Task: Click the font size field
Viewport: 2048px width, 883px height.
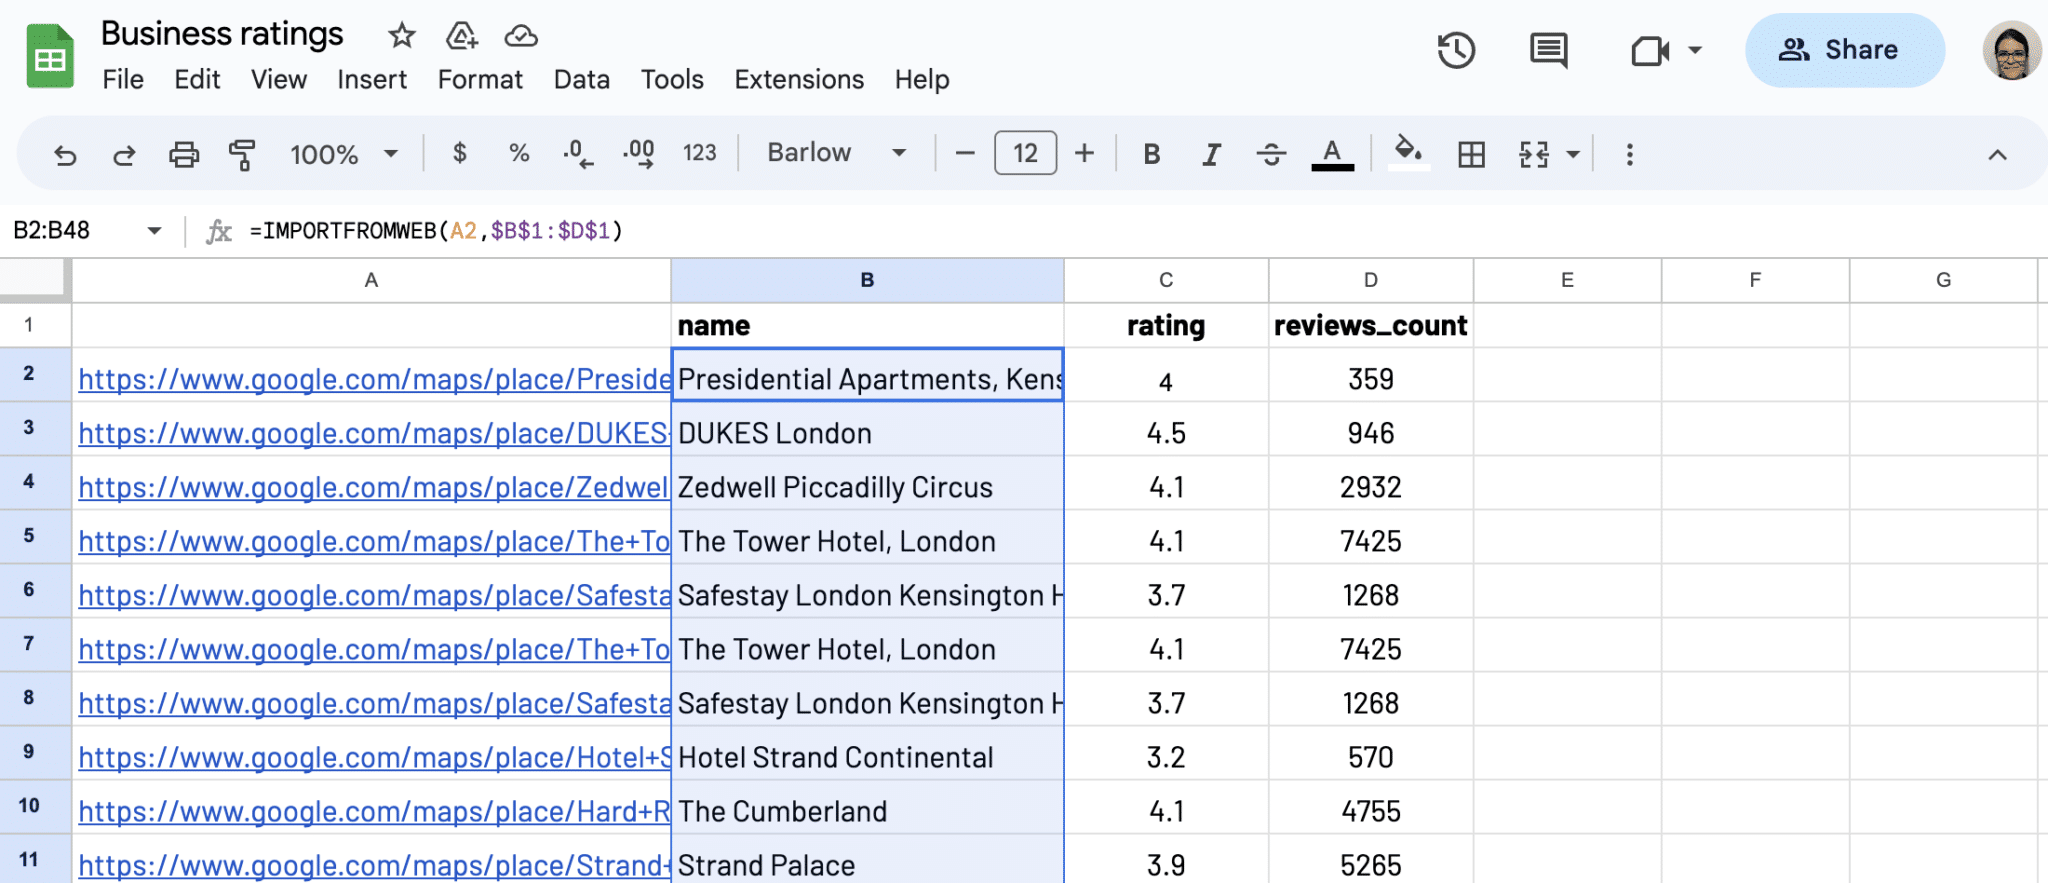Action: click(1025, 153)
